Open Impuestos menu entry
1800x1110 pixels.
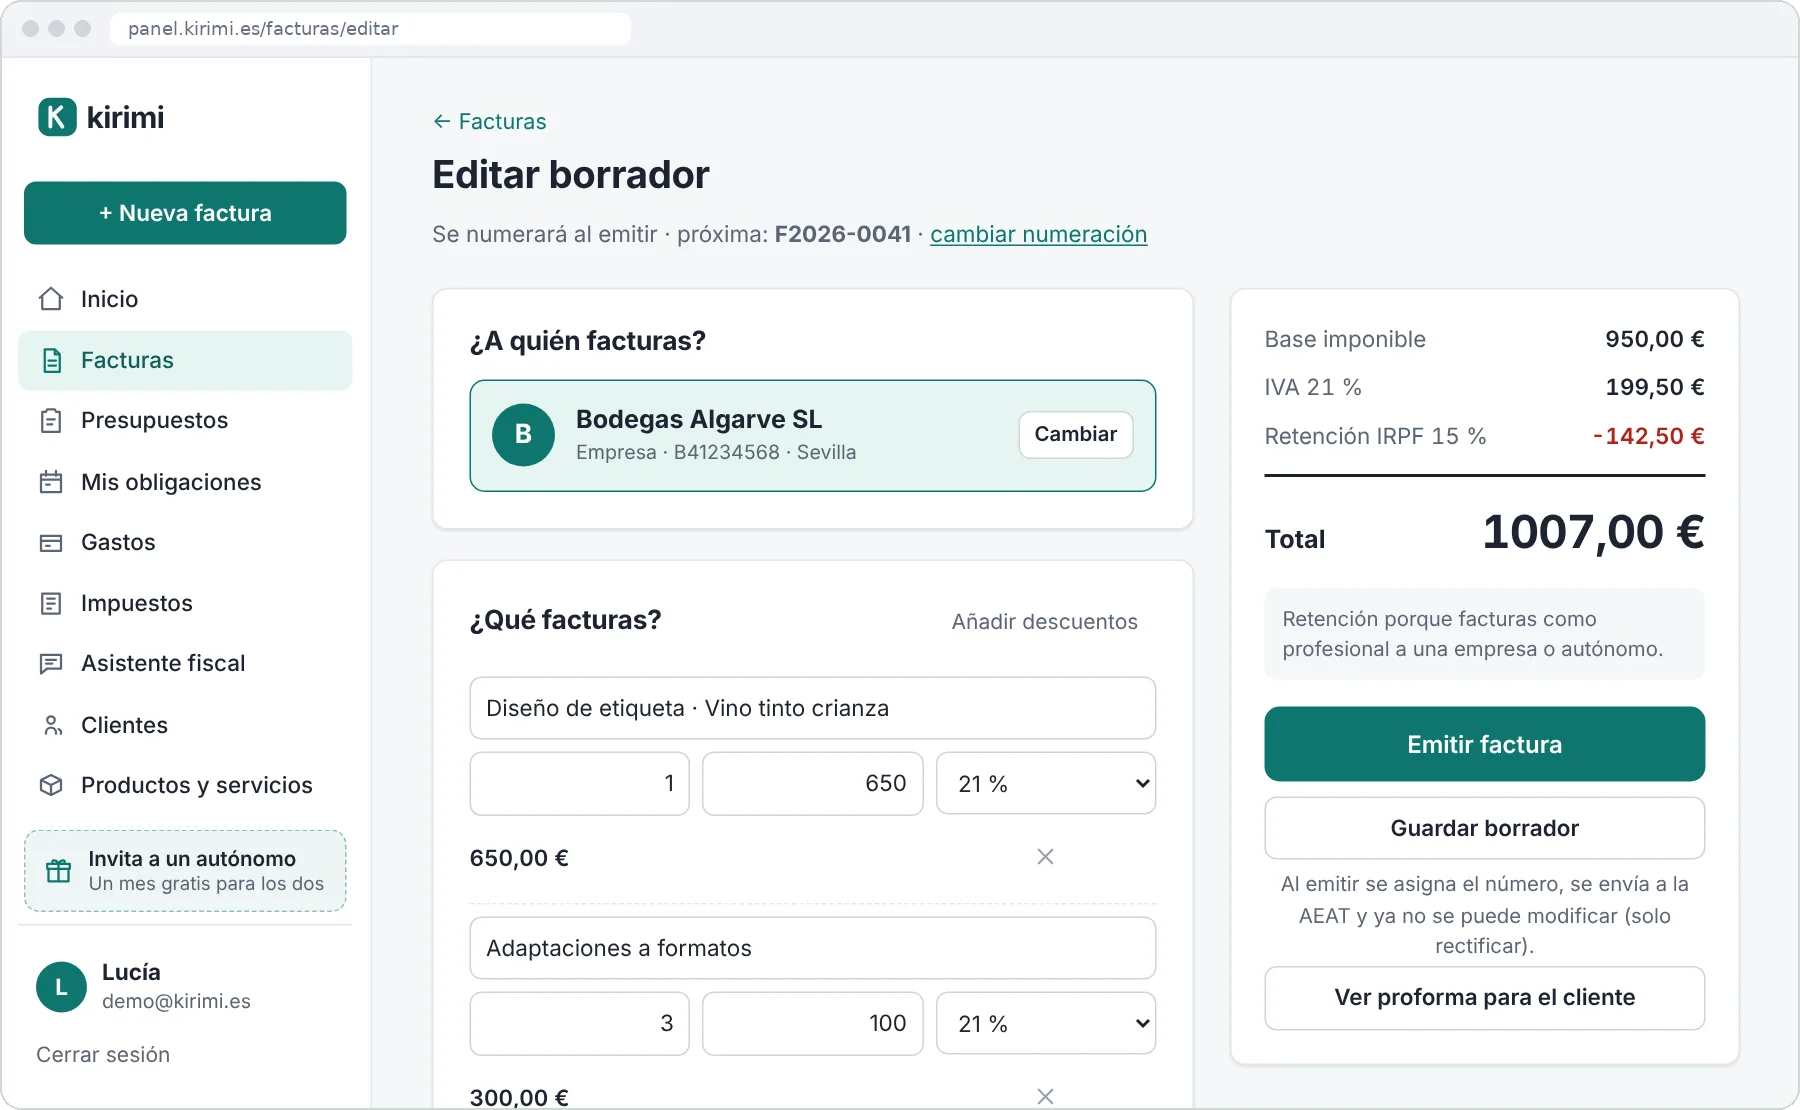click(185, 603)
